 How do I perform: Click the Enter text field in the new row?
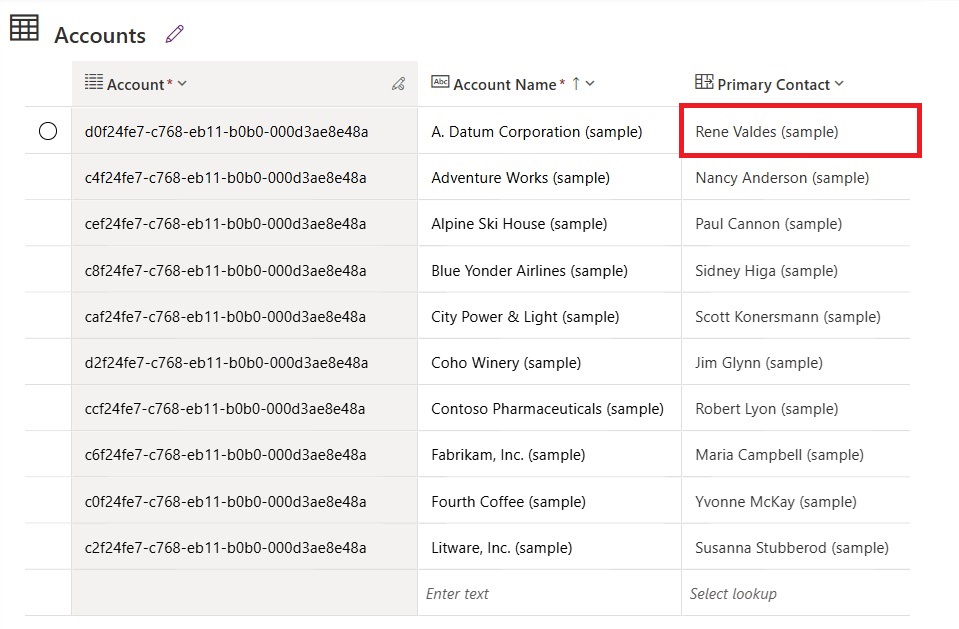point(549,593)
